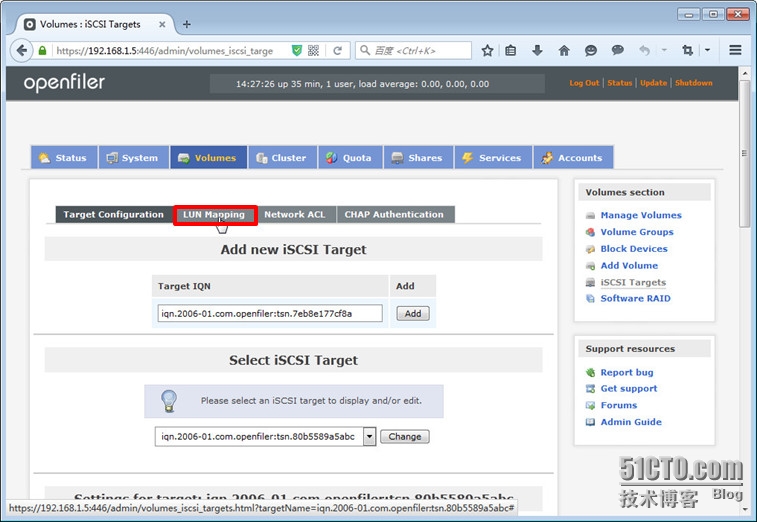Switch to Target Configuration sub-tab
The image size is (757, 522).
pyautogui.click(x=113, y=214)
